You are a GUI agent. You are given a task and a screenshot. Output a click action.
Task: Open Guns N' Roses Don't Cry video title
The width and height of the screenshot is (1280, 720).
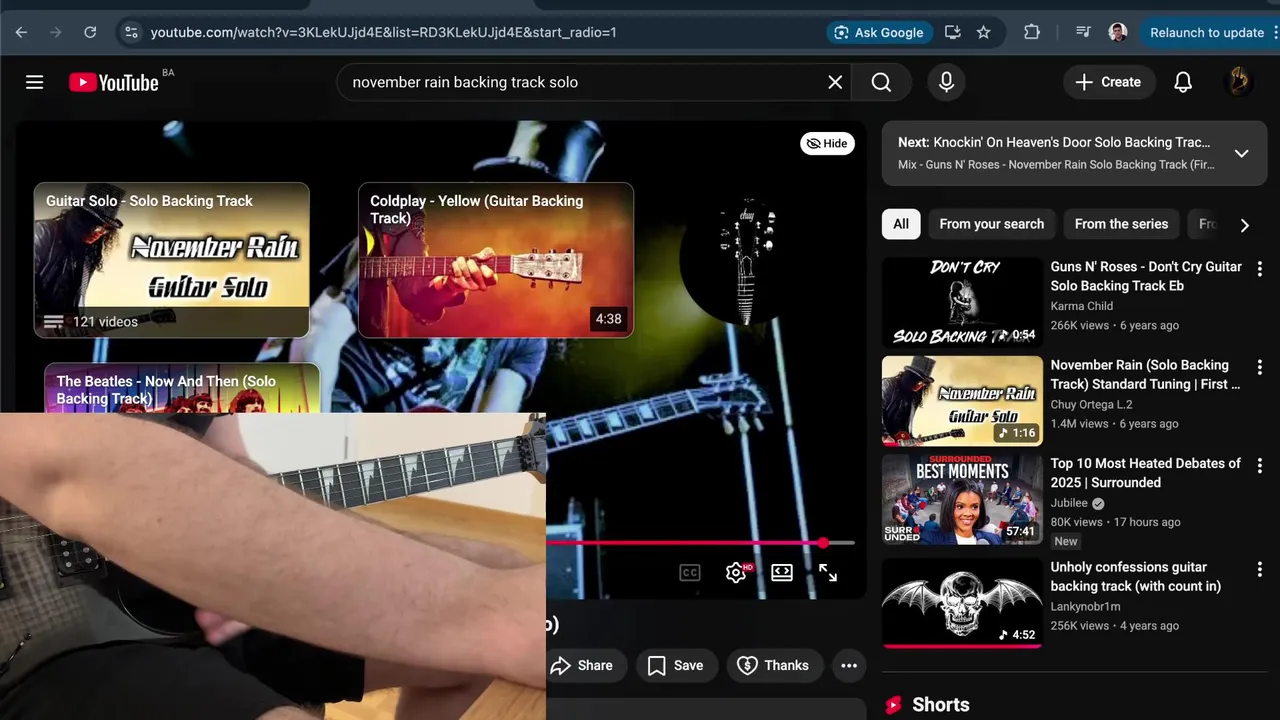(1146, 276)
